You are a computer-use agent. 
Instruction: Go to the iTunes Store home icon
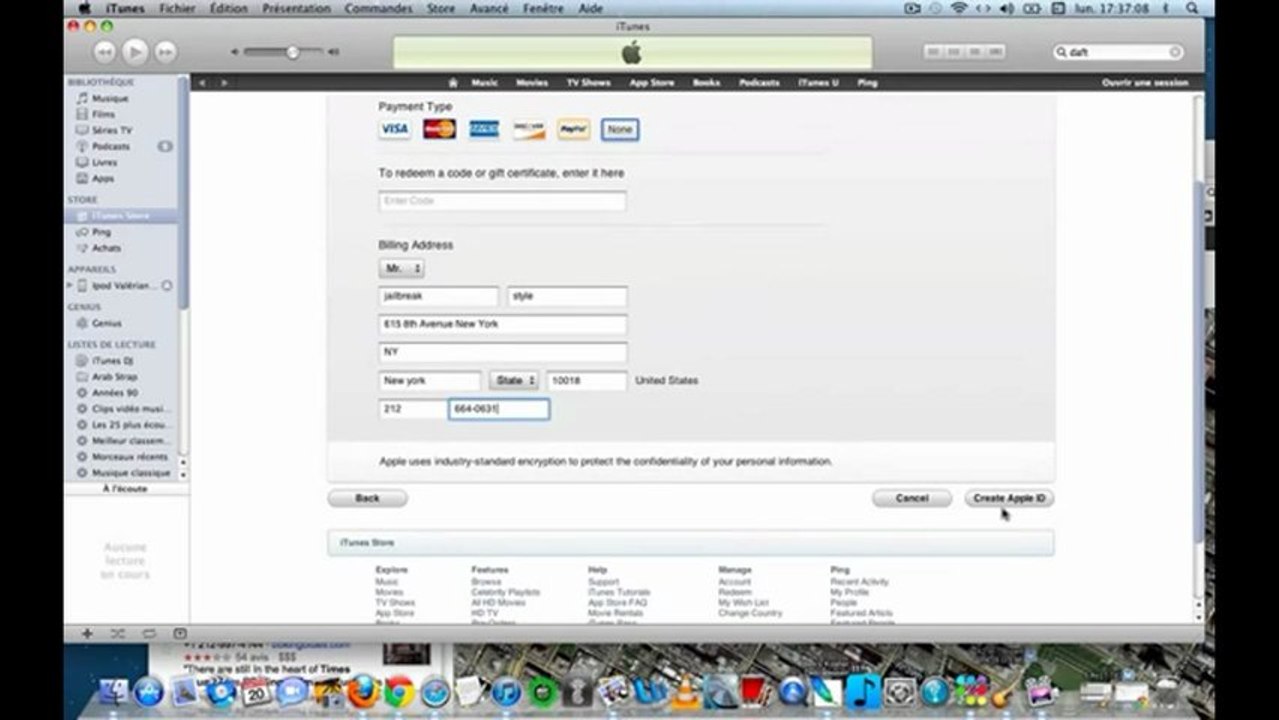(453, 83)
